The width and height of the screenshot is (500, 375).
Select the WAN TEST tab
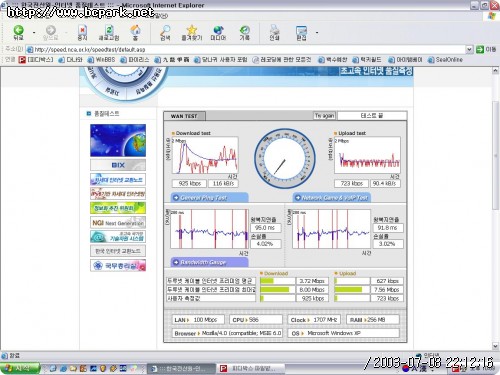point(184,116)
